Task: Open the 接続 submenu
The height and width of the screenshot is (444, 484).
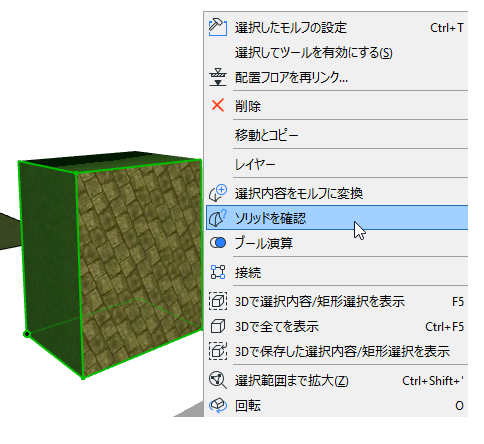Action: (337, 272)
